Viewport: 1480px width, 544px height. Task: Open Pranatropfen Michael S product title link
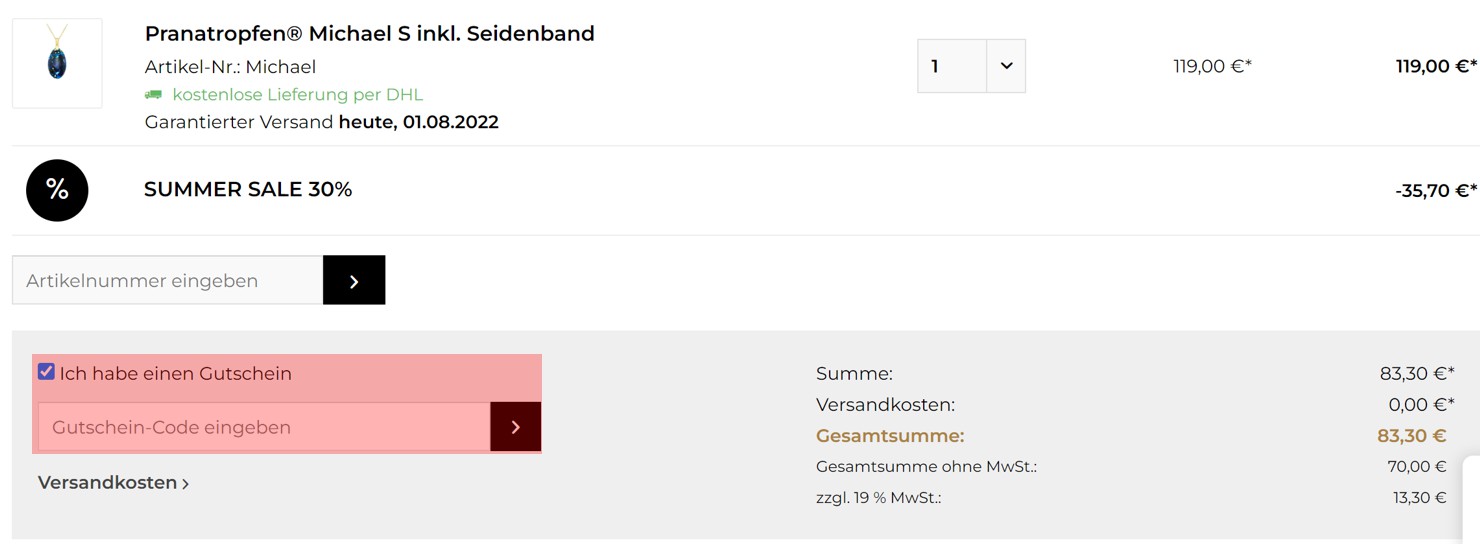pyautogui.click(x=370, y=33)
